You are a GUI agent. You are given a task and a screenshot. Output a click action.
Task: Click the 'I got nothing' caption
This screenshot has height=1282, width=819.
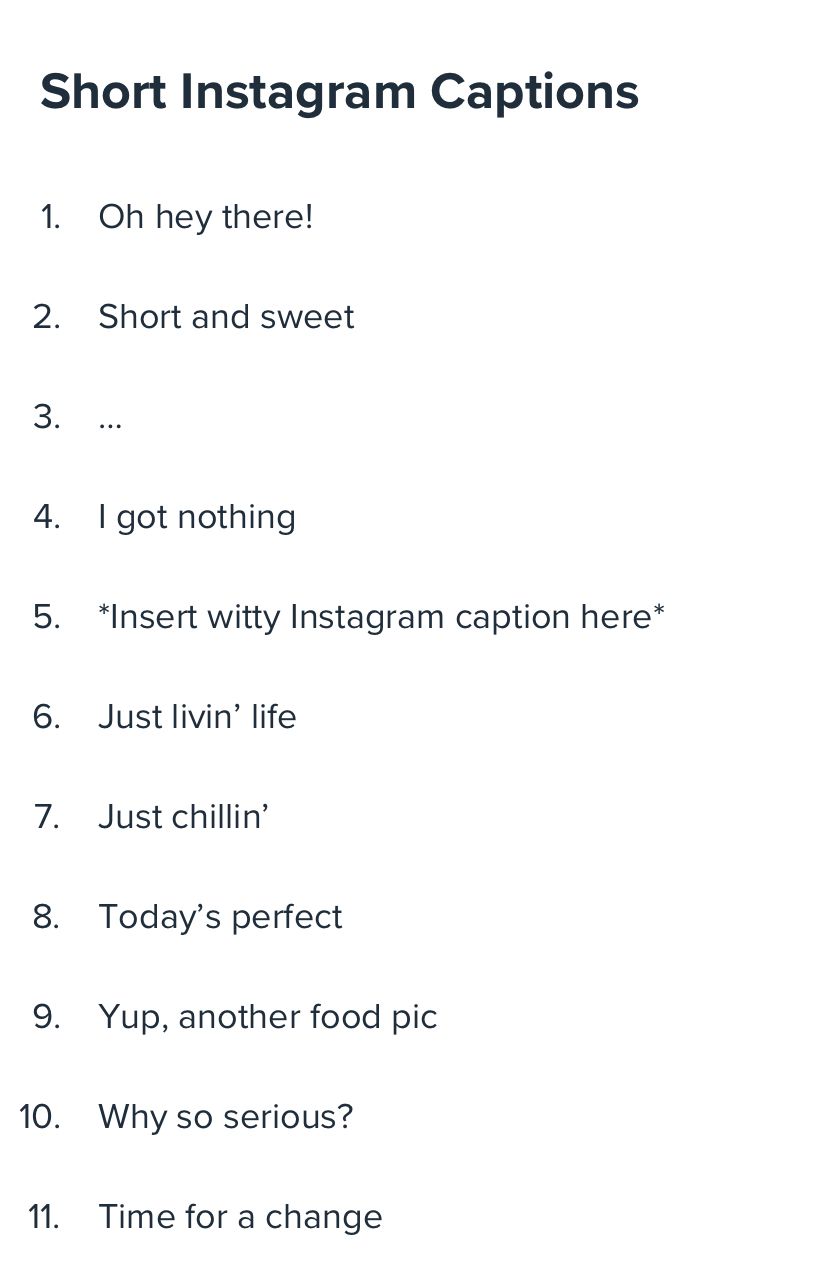tap(197, 518)
